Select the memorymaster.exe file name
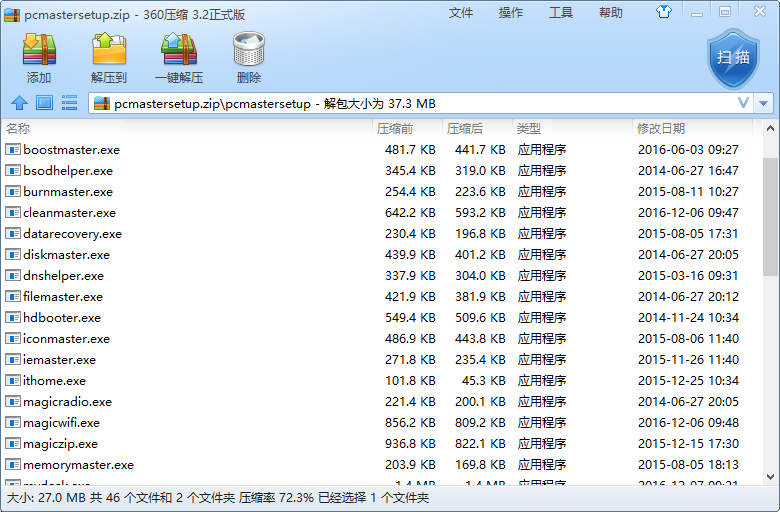The height and width of the screenshot is (512, 780). click(x=79, y=465)
